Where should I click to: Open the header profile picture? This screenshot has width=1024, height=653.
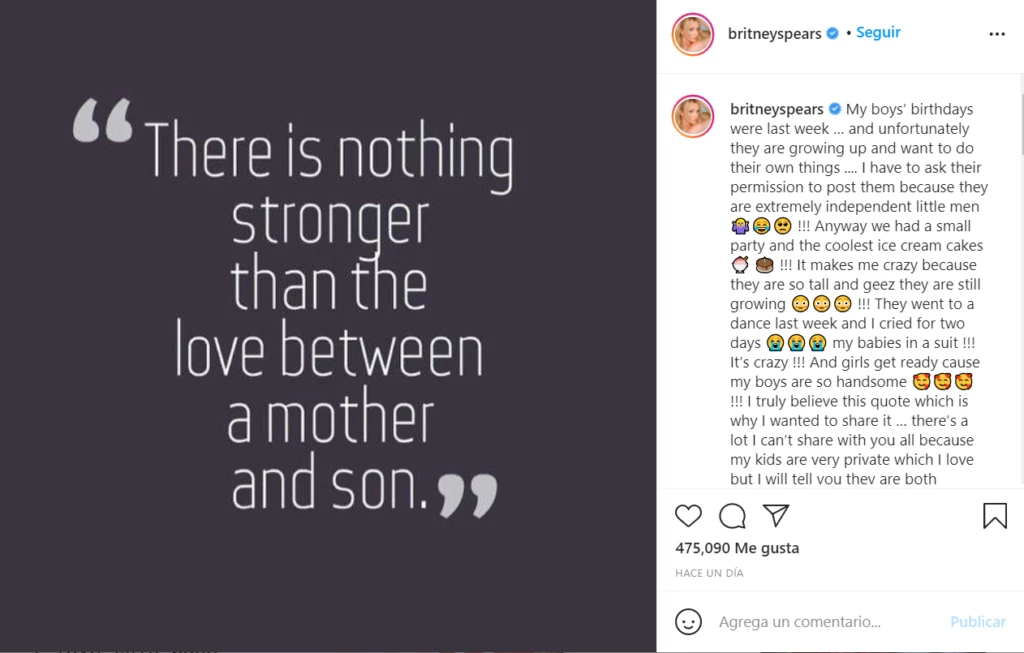point(692,34)
